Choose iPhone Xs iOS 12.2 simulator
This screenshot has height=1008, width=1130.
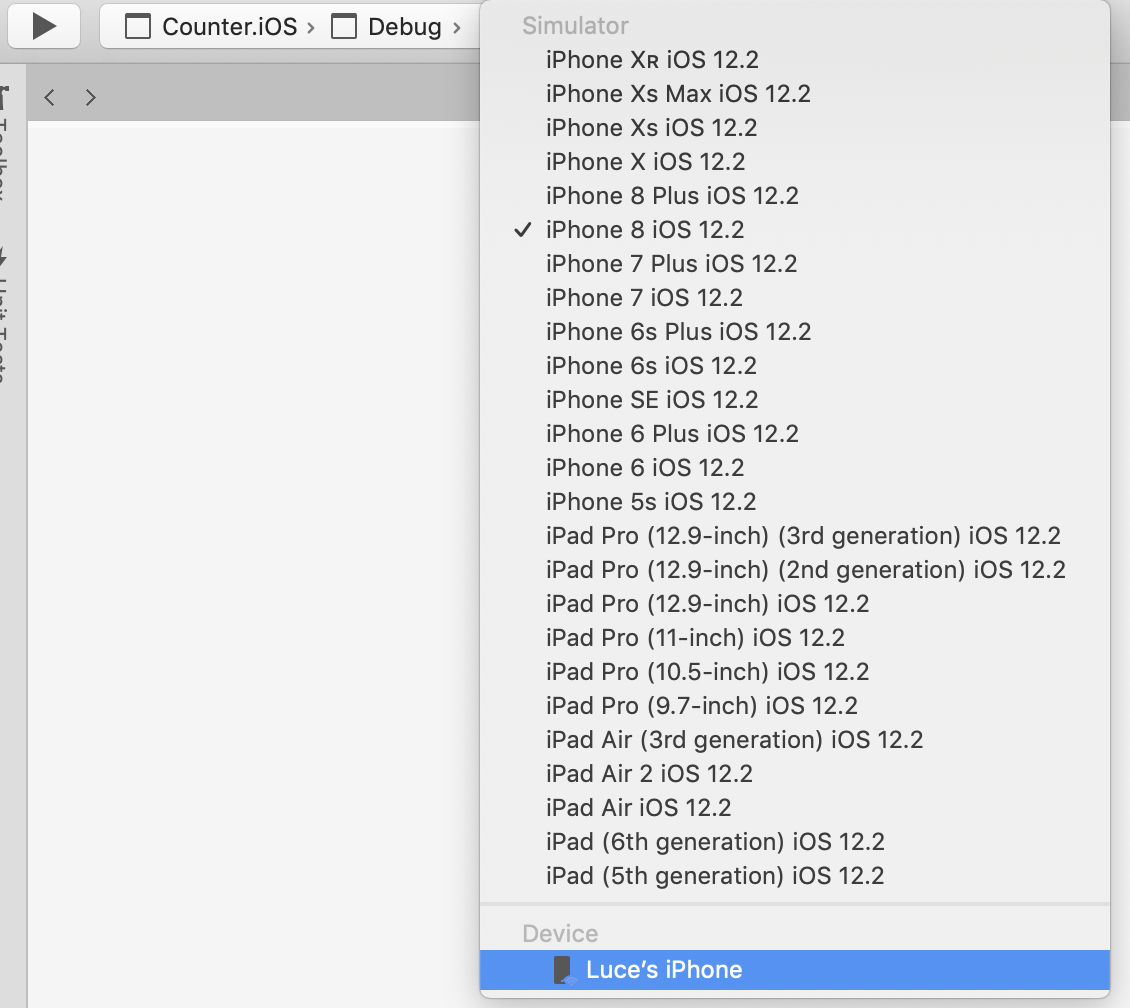click(795, 128)
